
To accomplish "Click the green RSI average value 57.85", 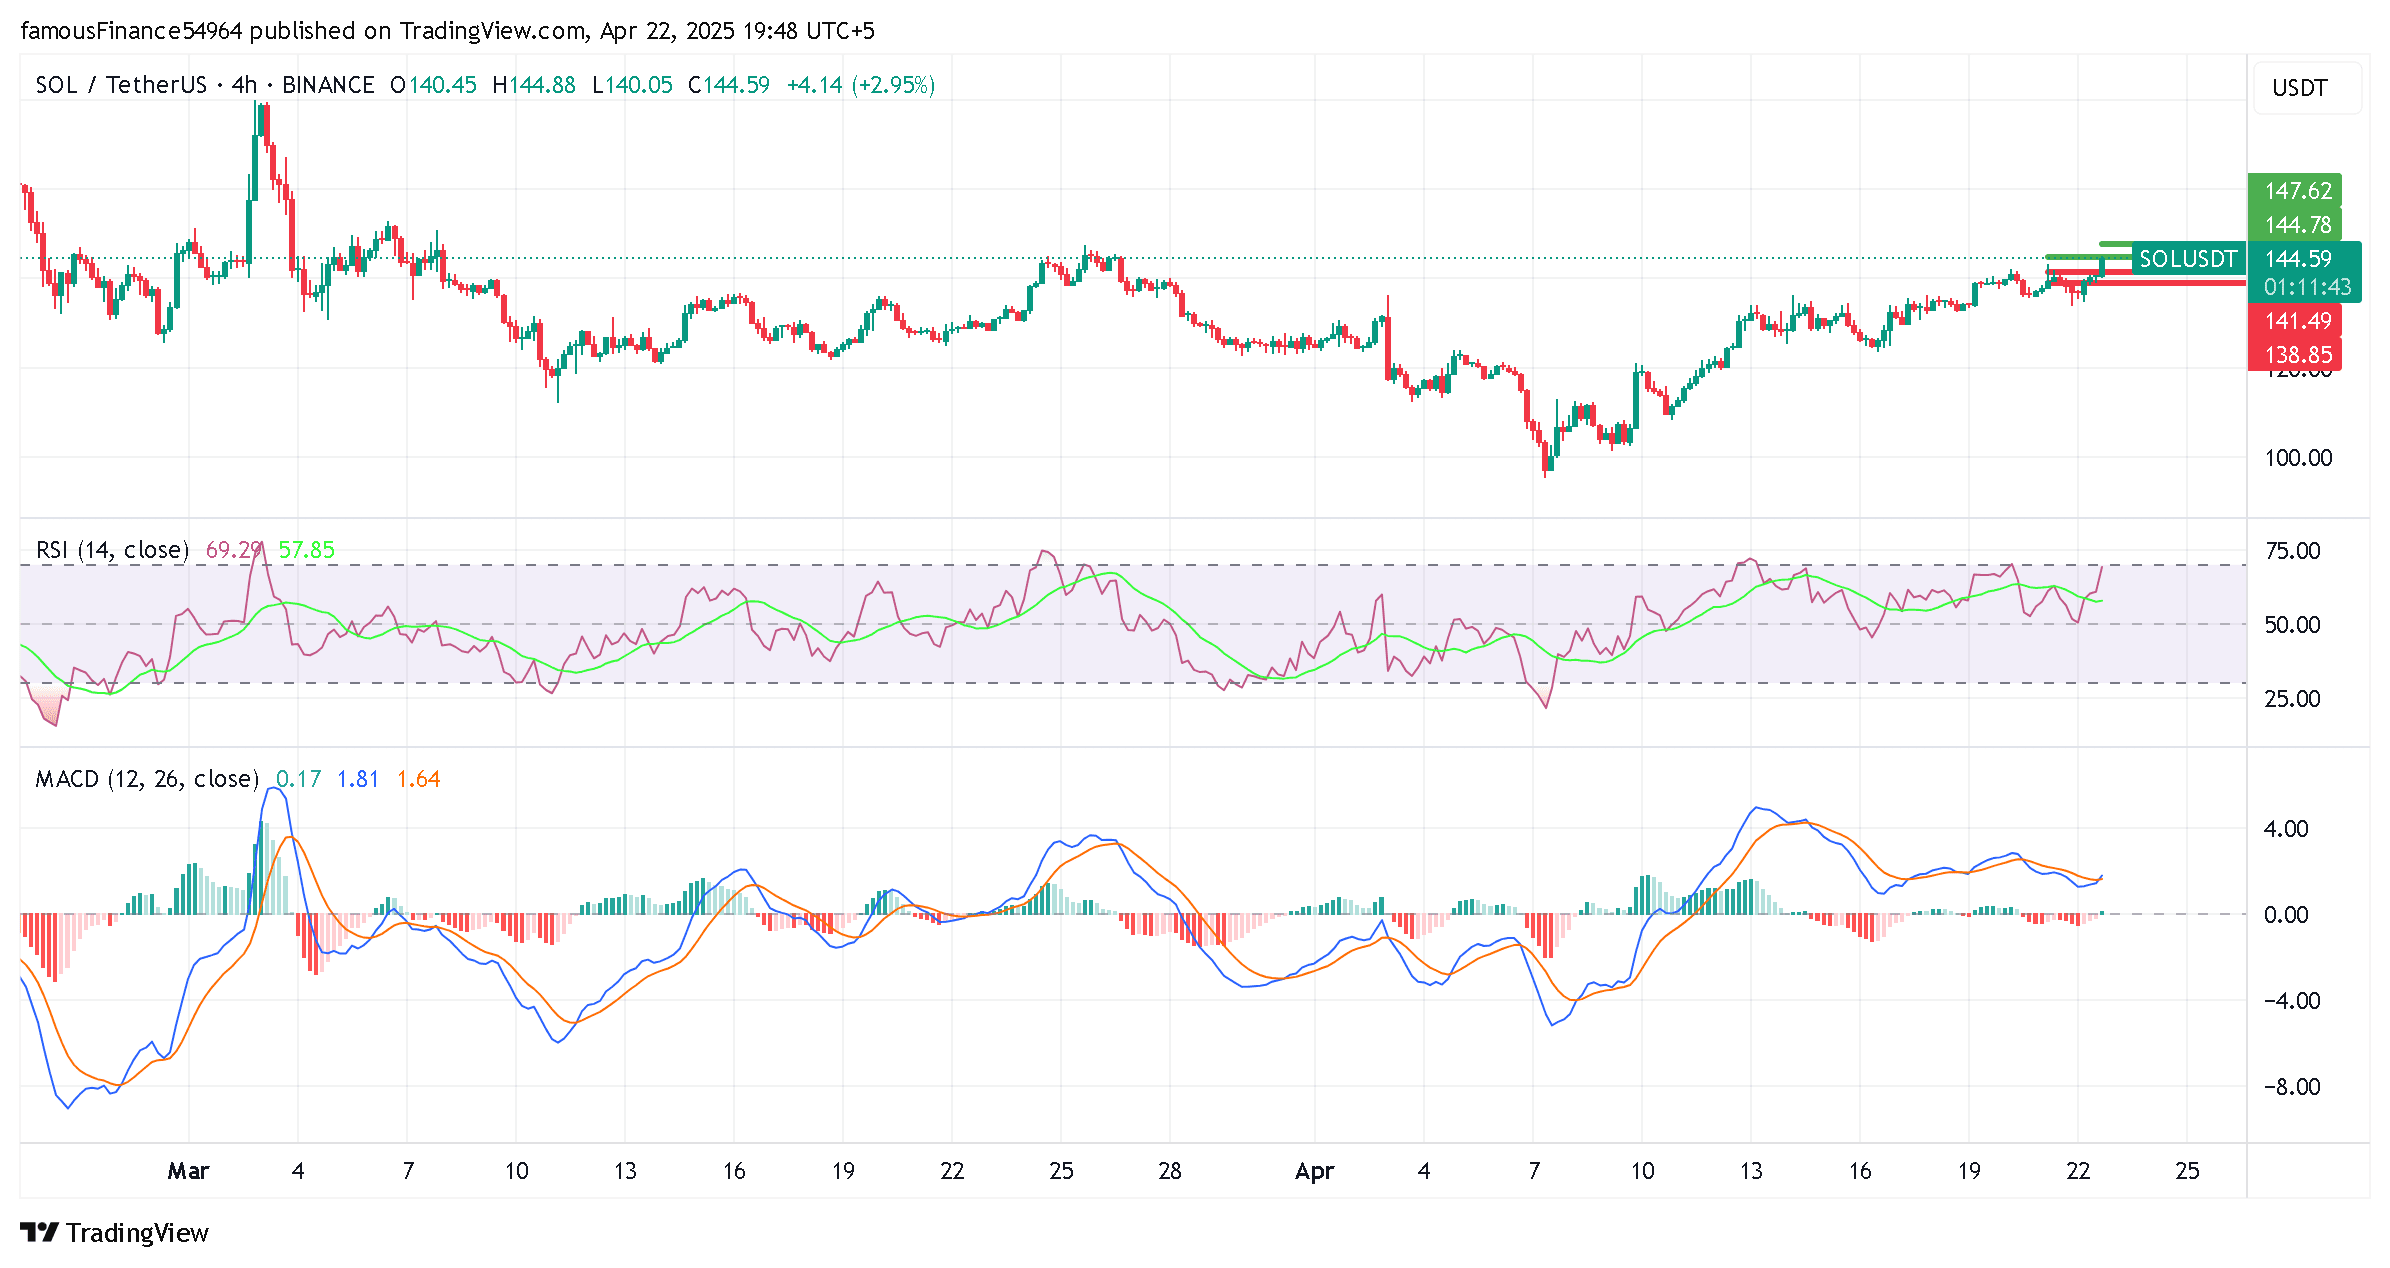I will click(x=306, y=550).
